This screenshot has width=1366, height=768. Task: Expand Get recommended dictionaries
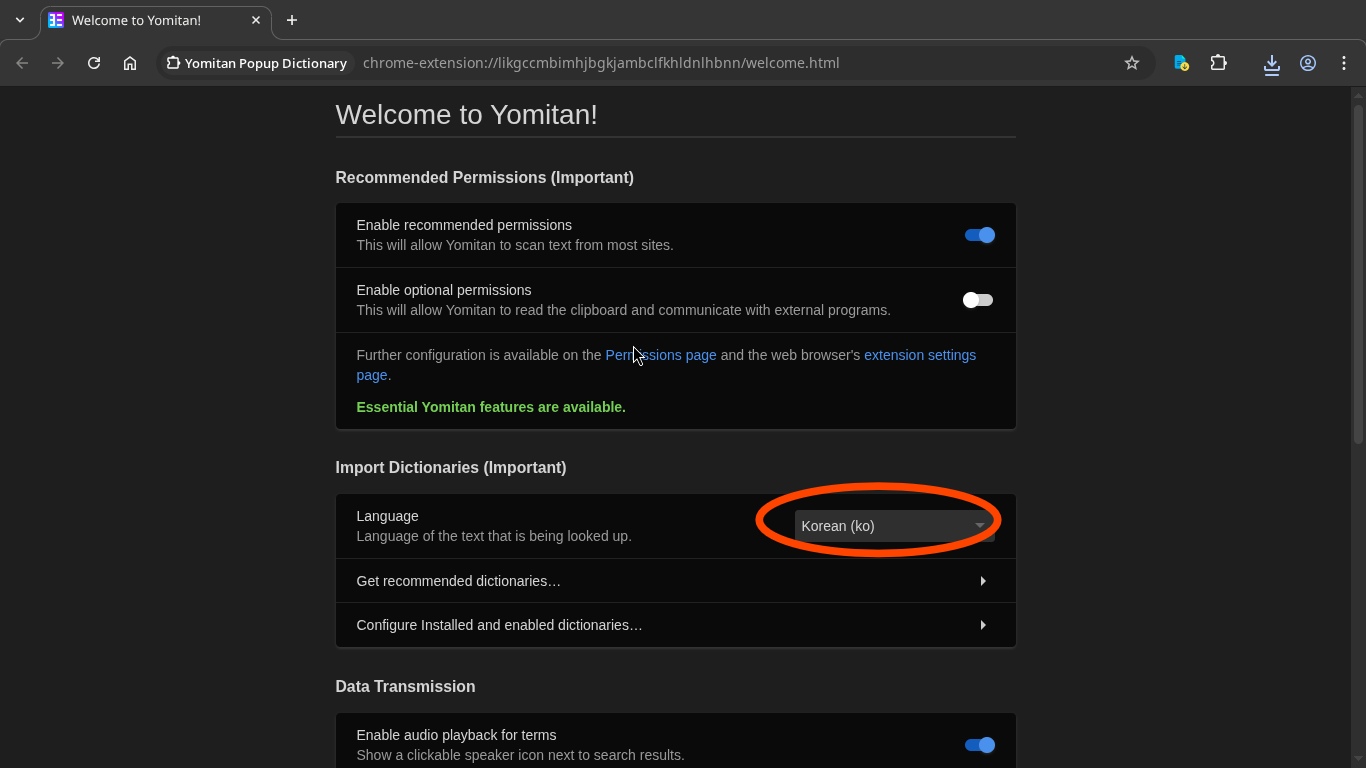[675, 581]
